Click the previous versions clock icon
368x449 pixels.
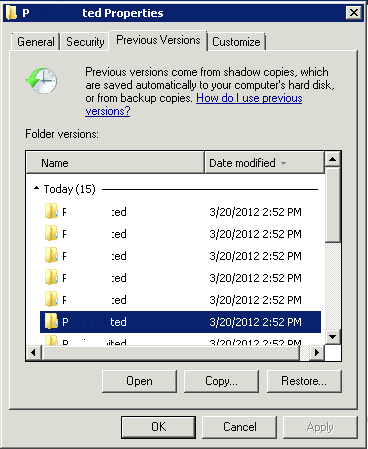(x=42, y=80)
